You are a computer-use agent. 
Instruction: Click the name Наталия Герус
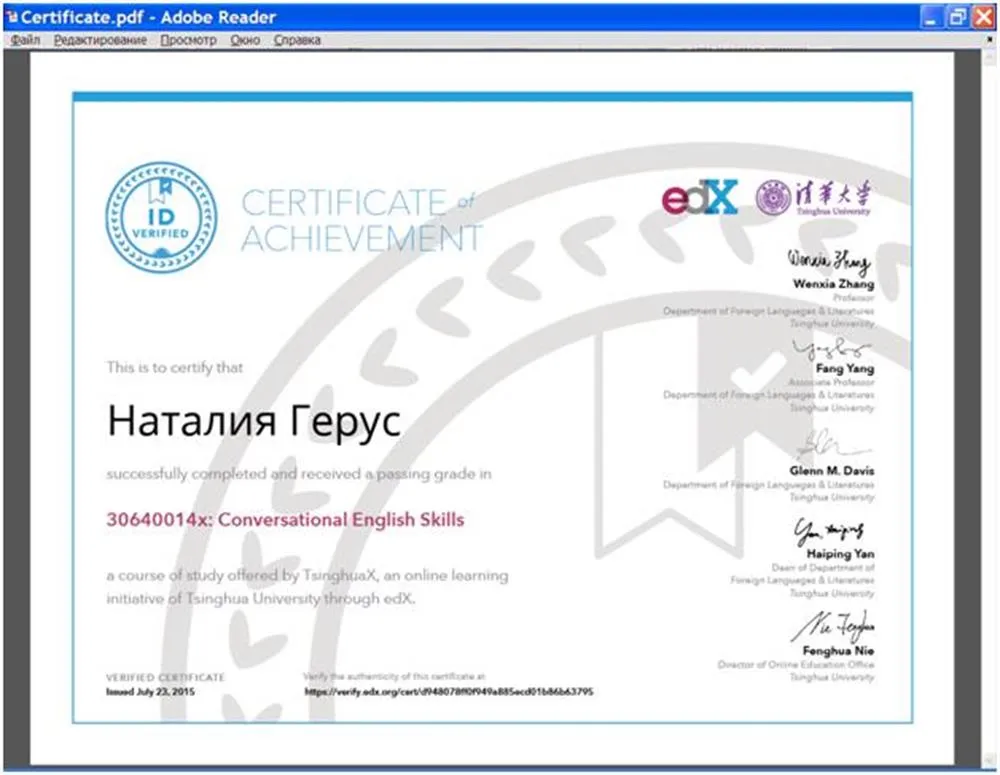pyautogui.click(x=254, y=422)
